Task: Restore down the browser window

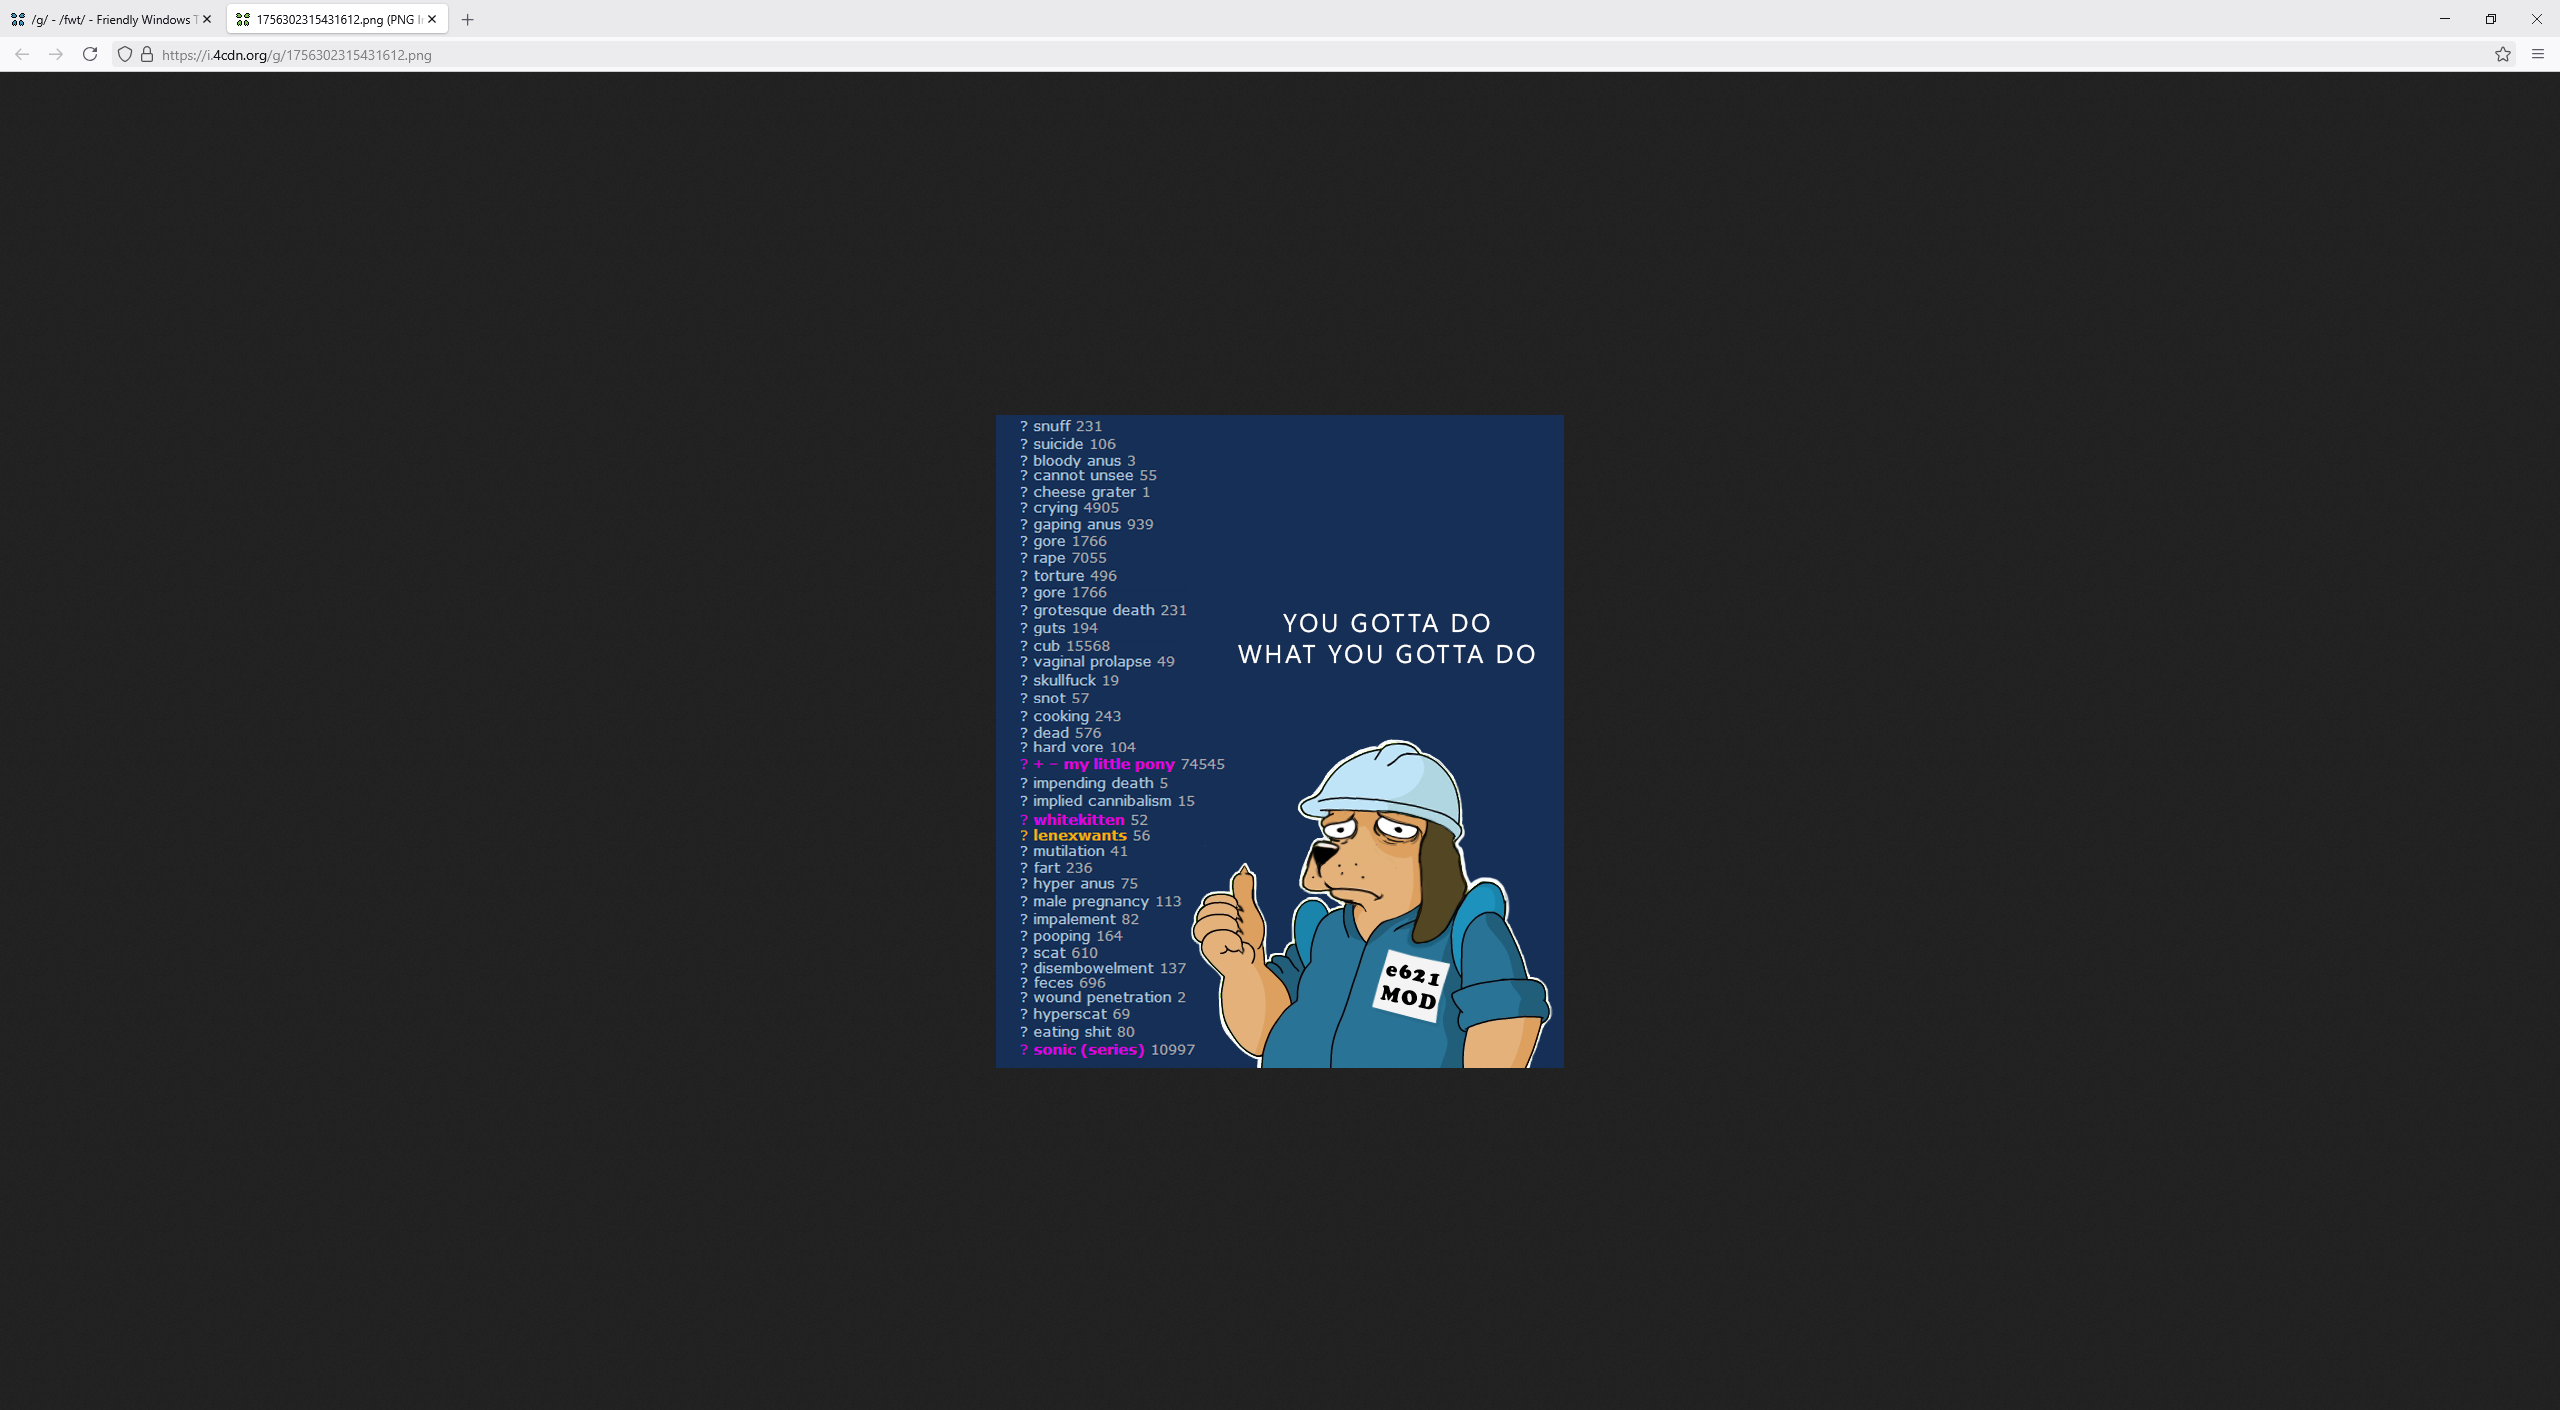Action: pyautogui.click(x=2490, y=19)
